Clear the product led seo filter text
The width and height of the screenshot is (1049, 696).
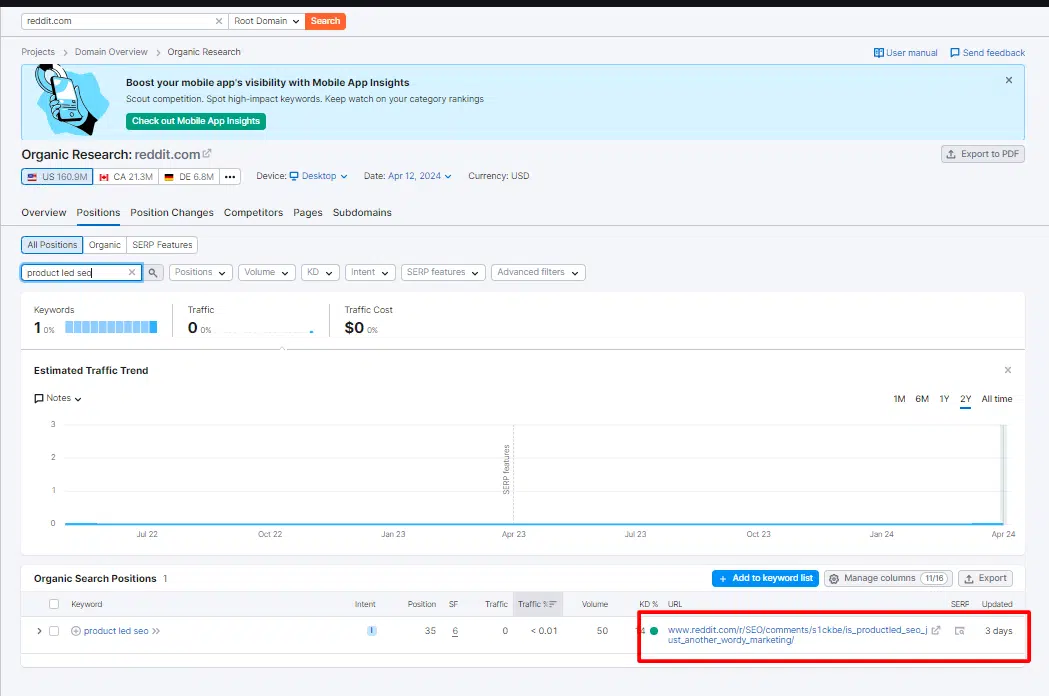(x=132, y=272)
